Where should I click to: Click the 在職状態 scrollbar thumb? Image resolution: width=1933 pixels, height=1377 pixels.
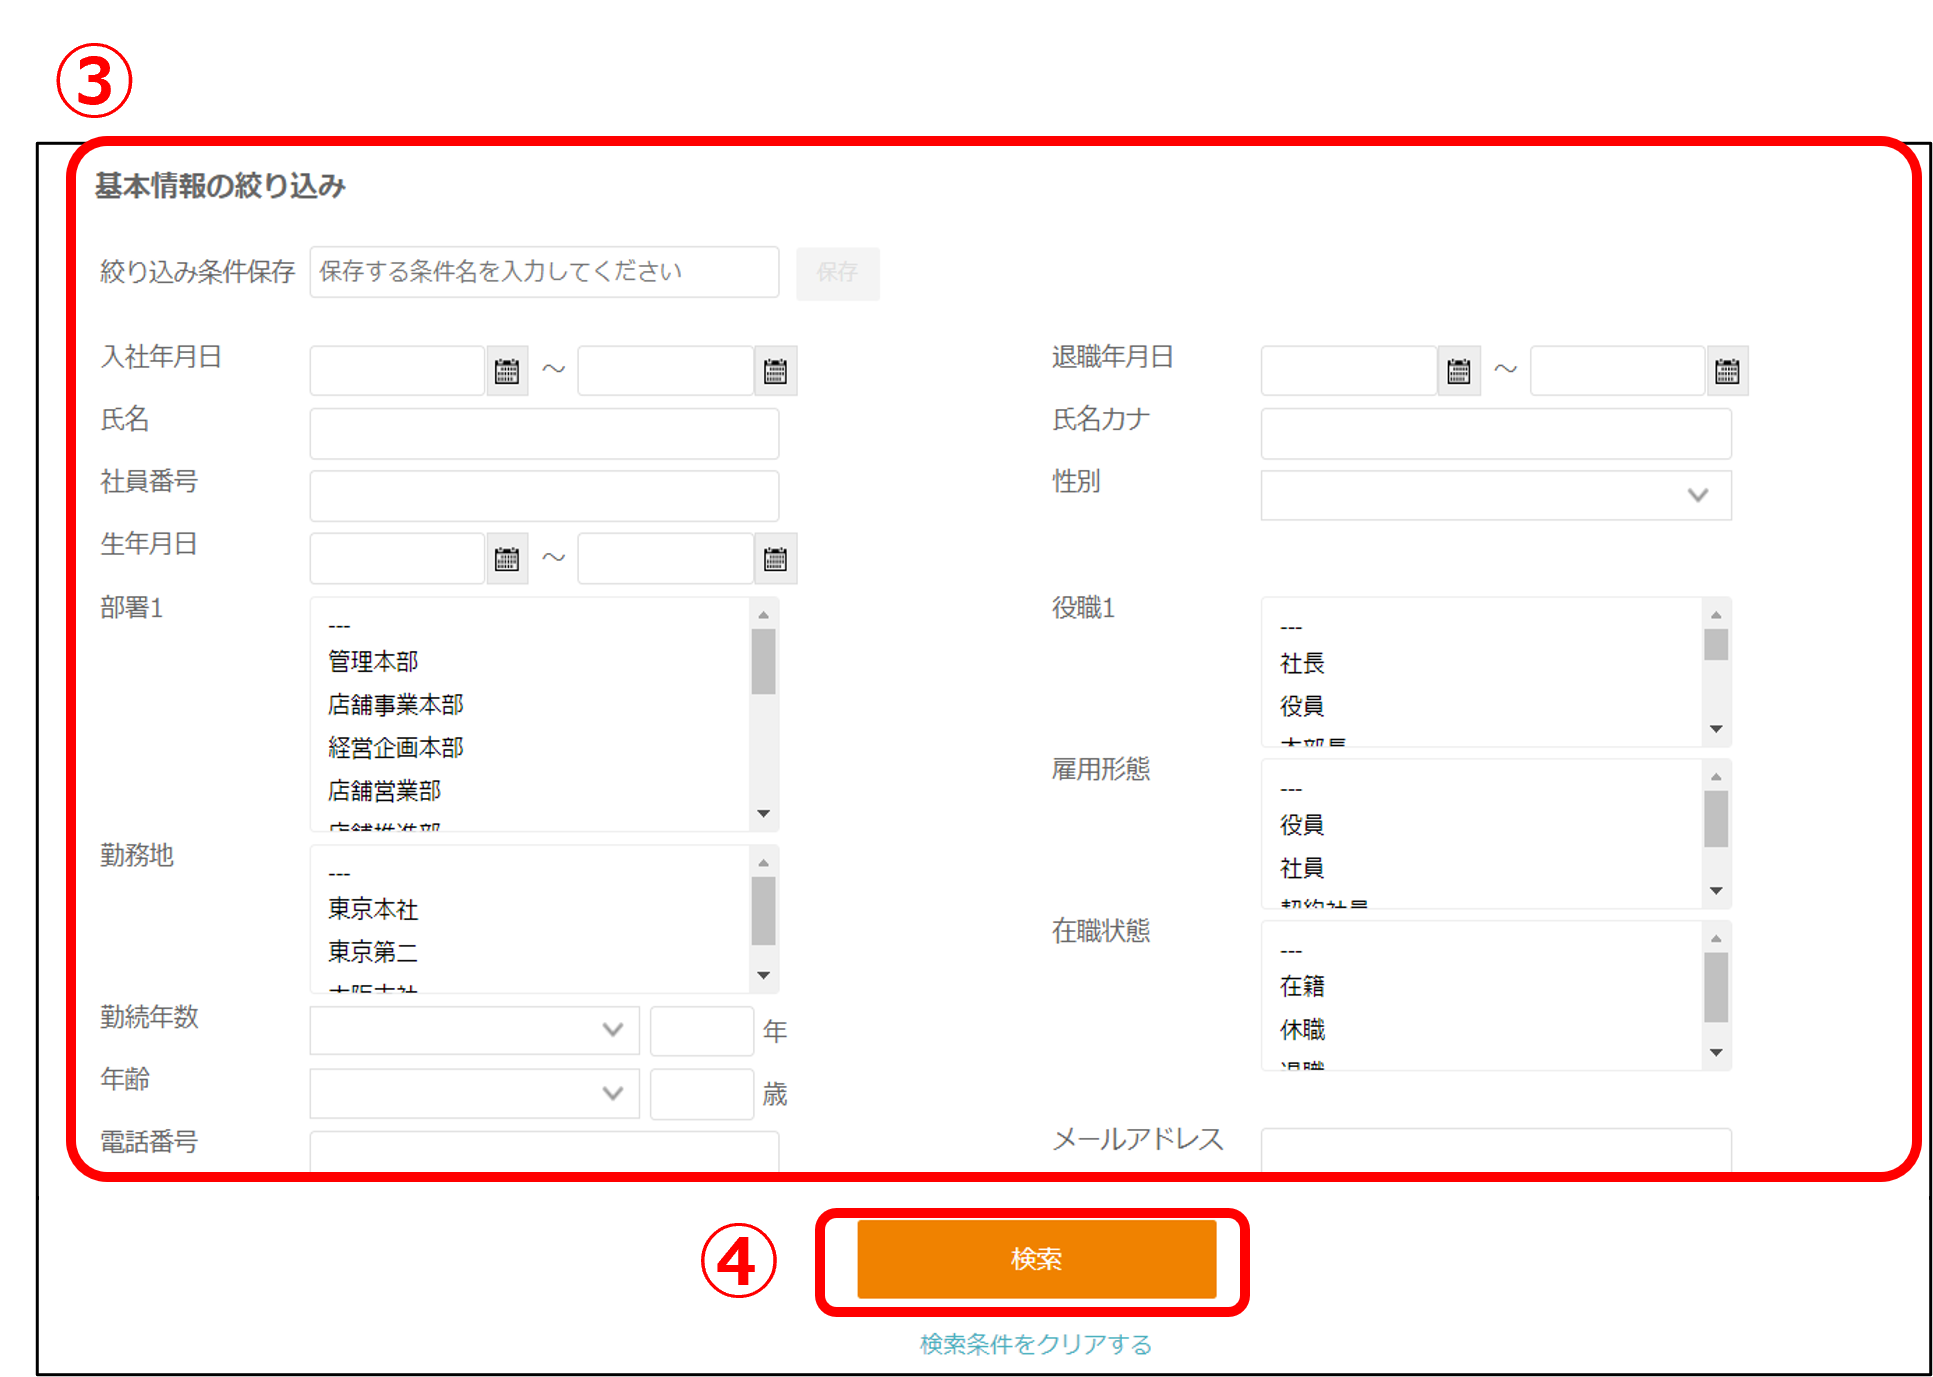point(1716,987)
